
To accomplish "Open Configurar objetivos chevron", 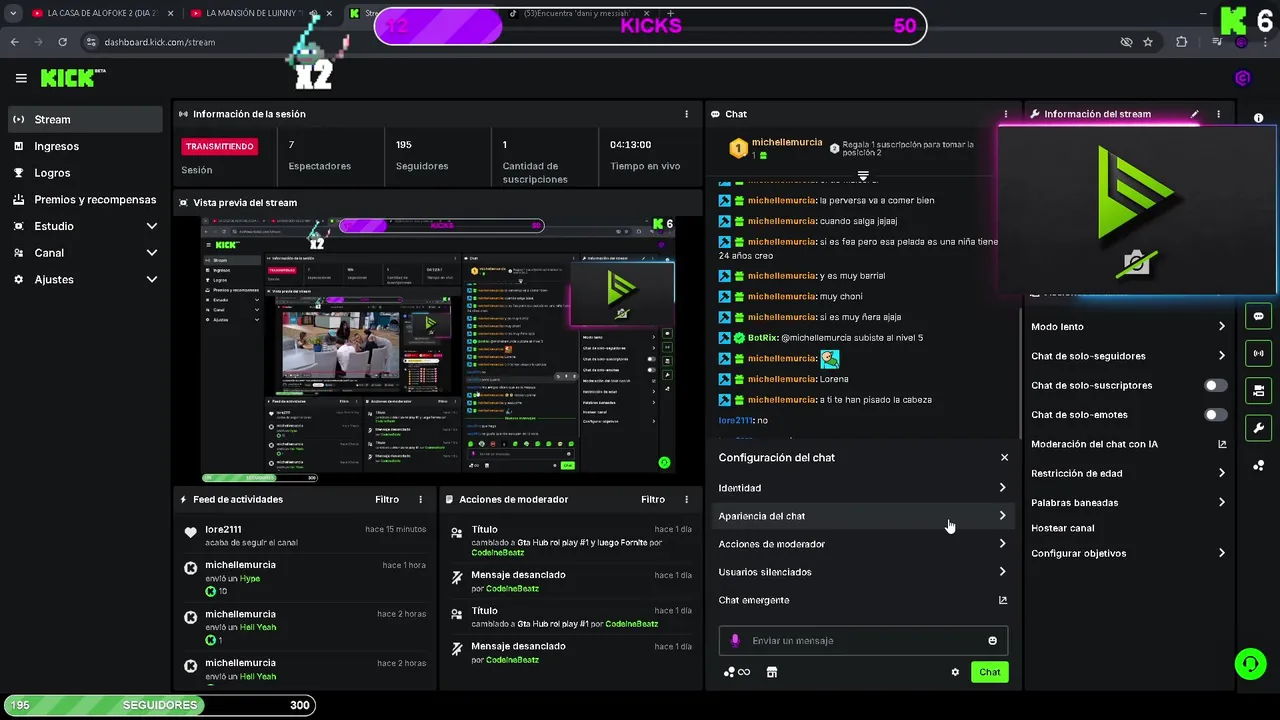I will point(1221,553).
